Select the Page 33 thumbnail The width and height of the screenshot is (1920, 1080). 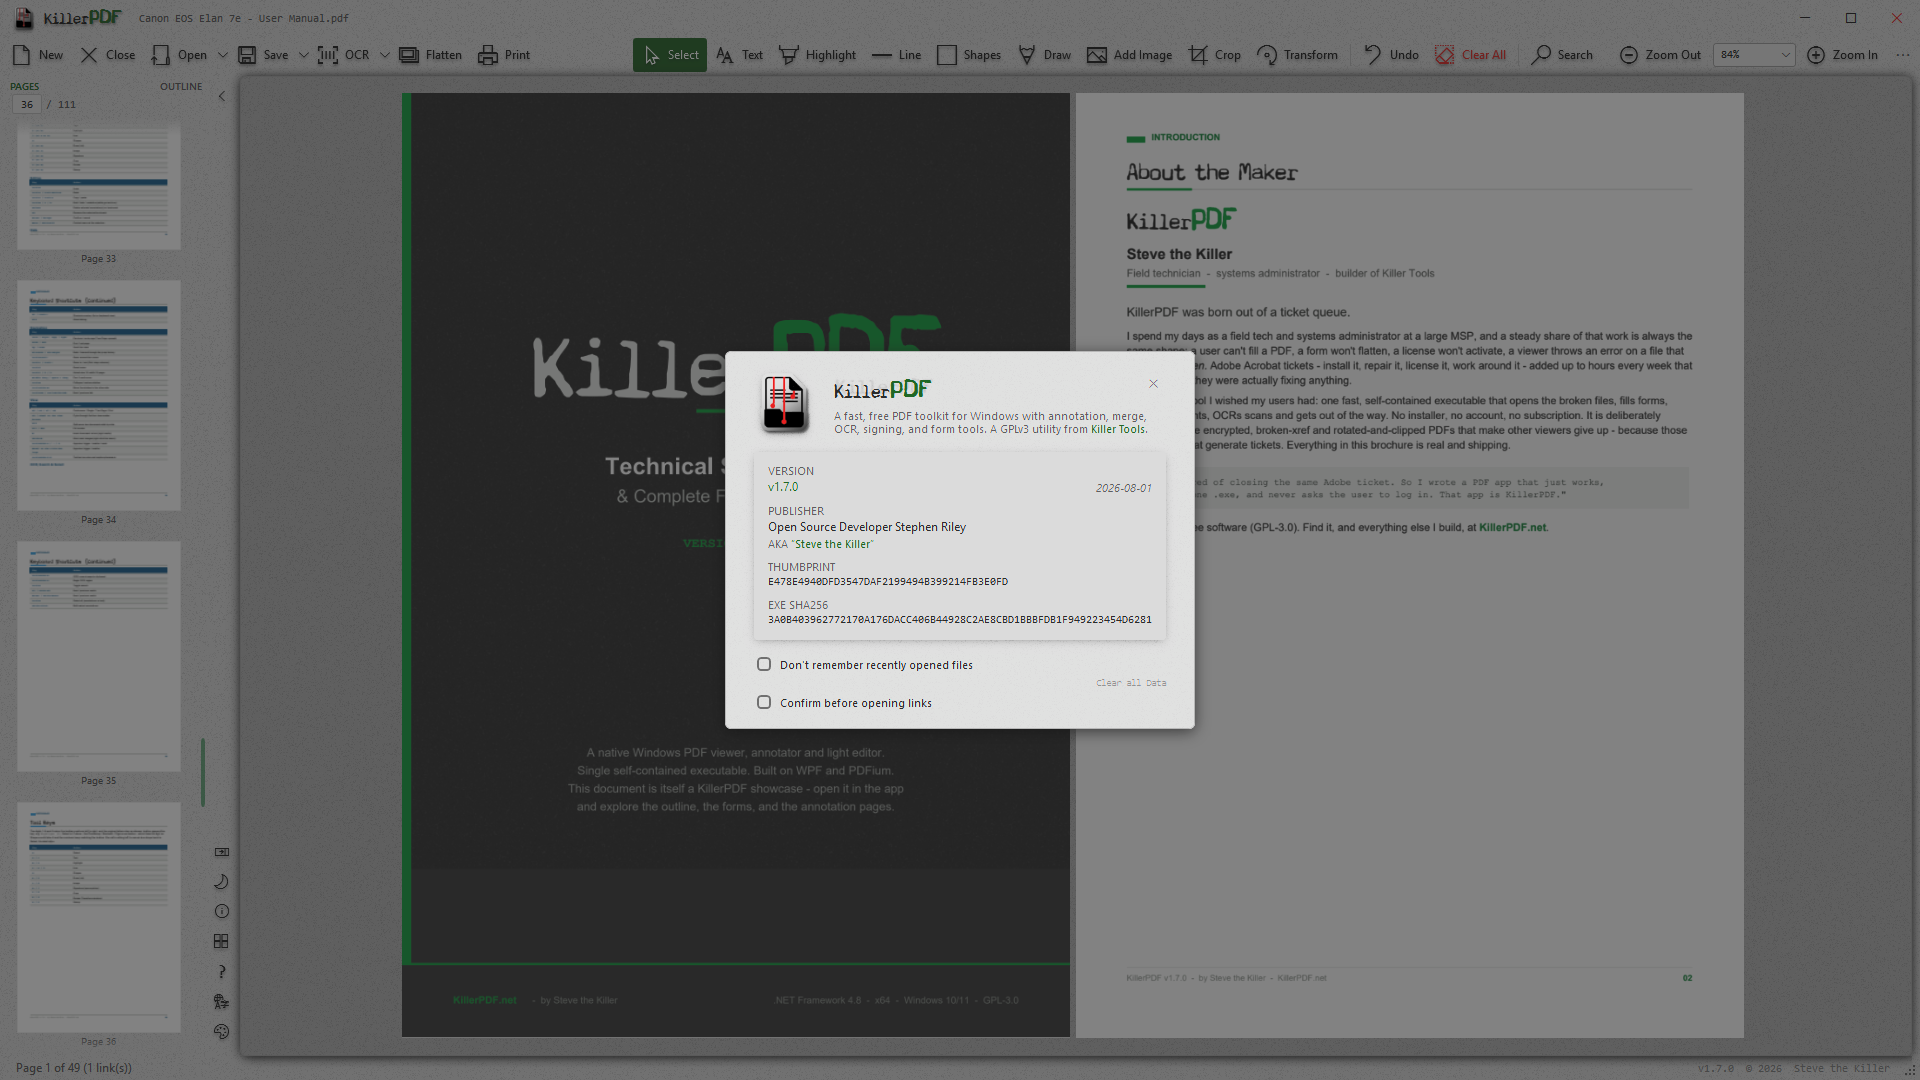[99, 186]
